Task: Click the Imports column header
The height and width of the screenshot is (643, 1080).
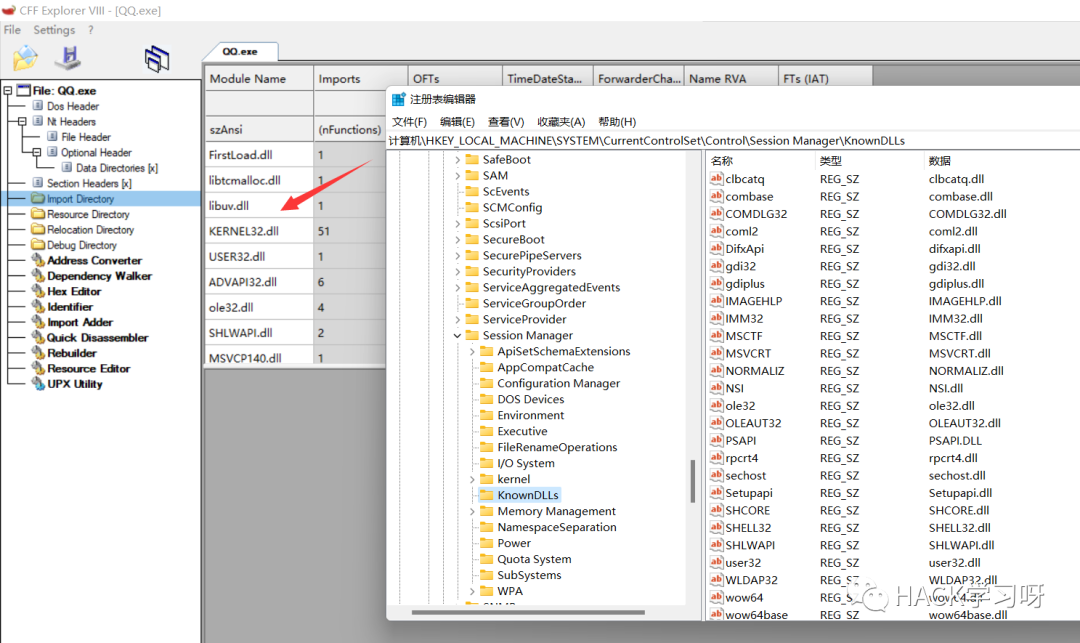Action: (360, 78)
